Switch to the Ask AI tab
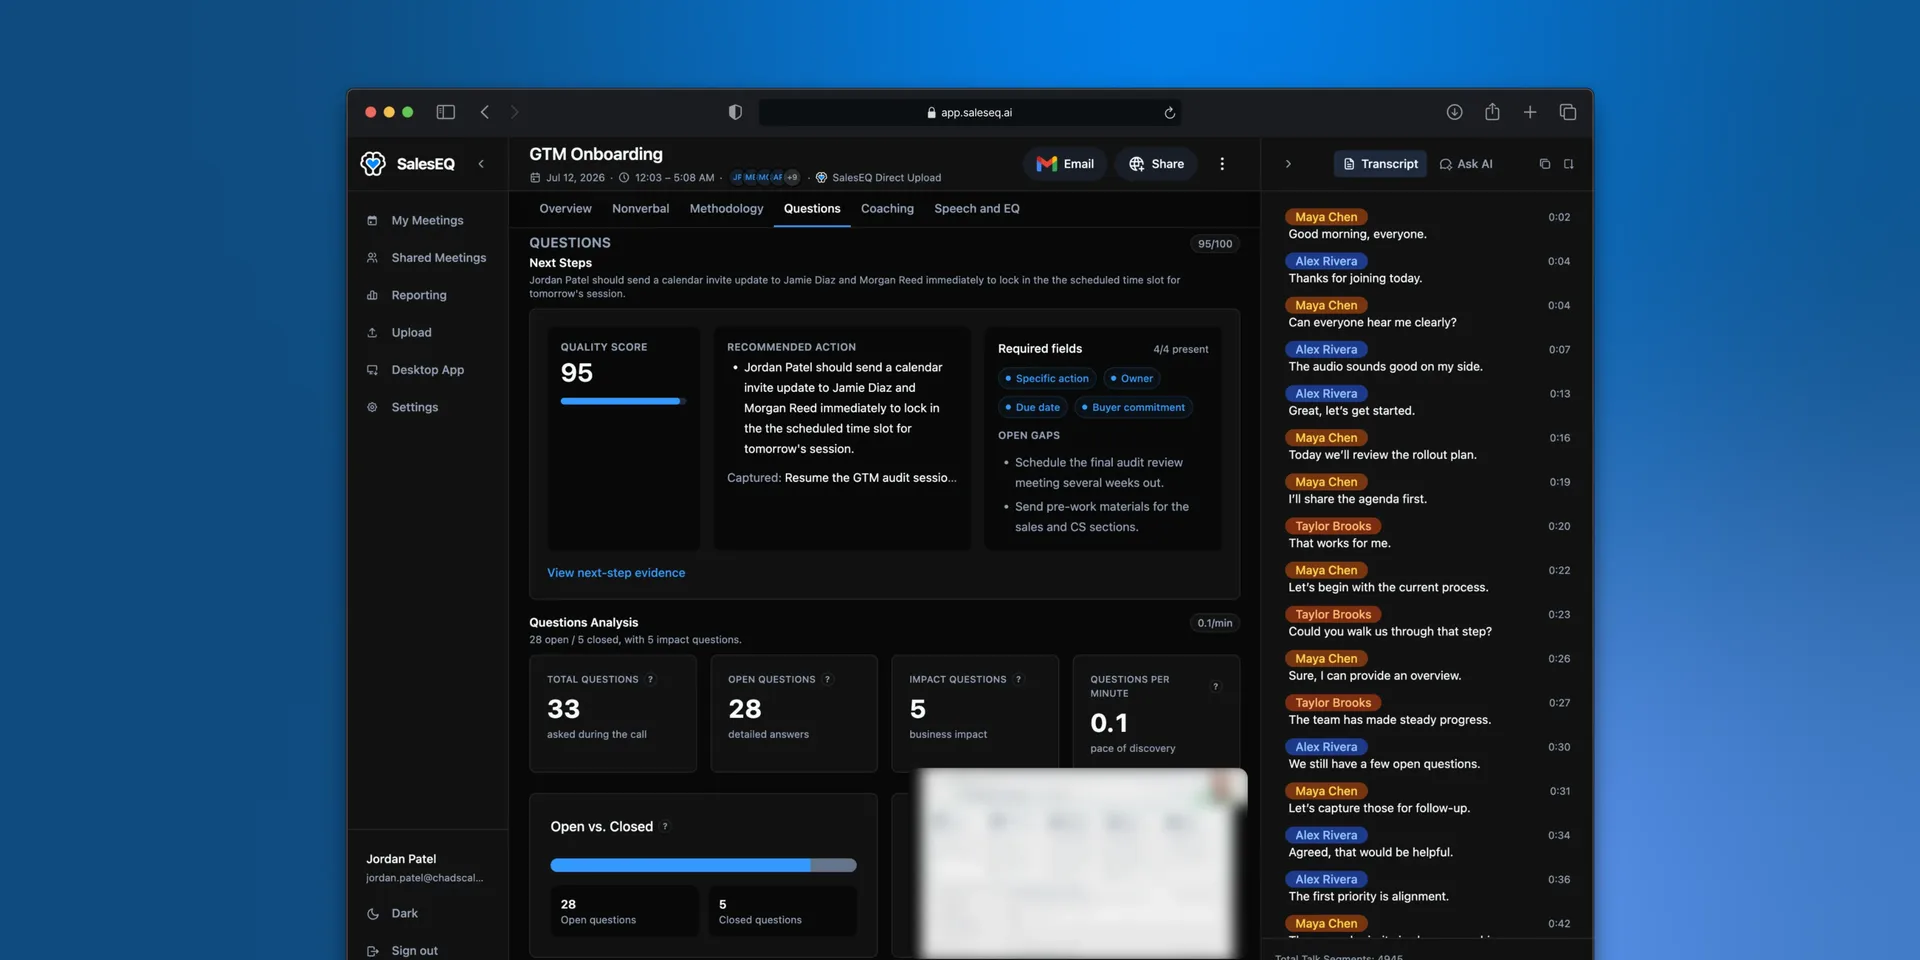This screenshot has height=960, width=1920. tap(1466, 164)
